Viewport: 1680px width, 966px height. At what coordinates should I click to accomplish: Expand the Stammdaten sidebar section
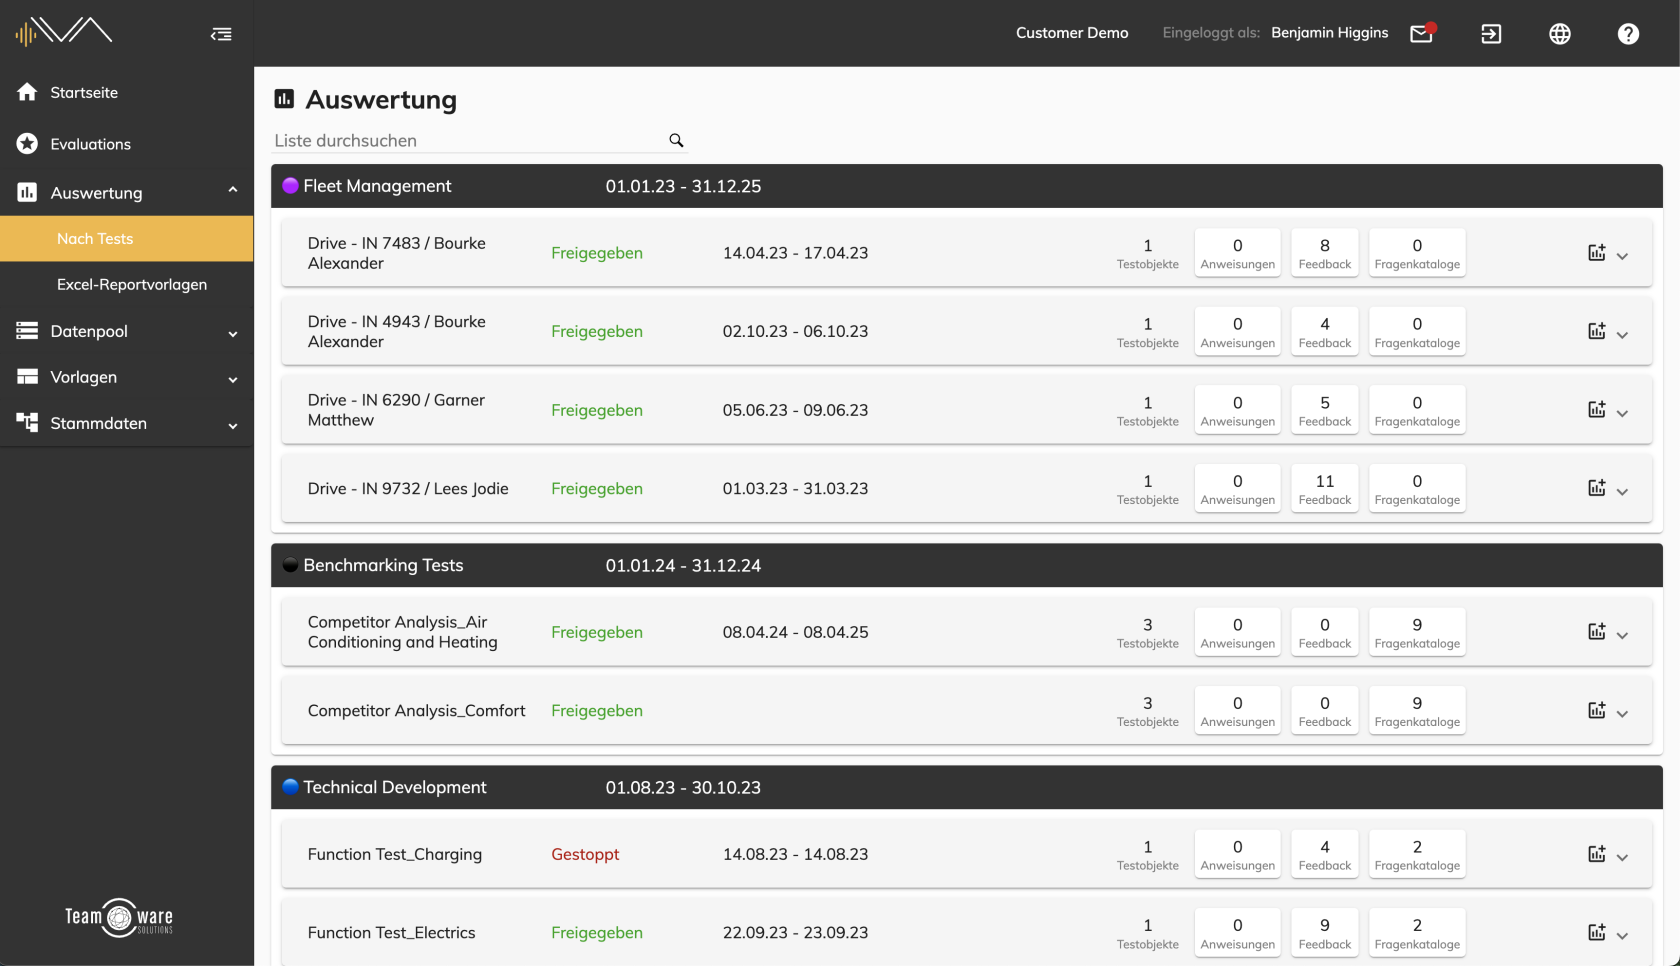pos(233,426)
